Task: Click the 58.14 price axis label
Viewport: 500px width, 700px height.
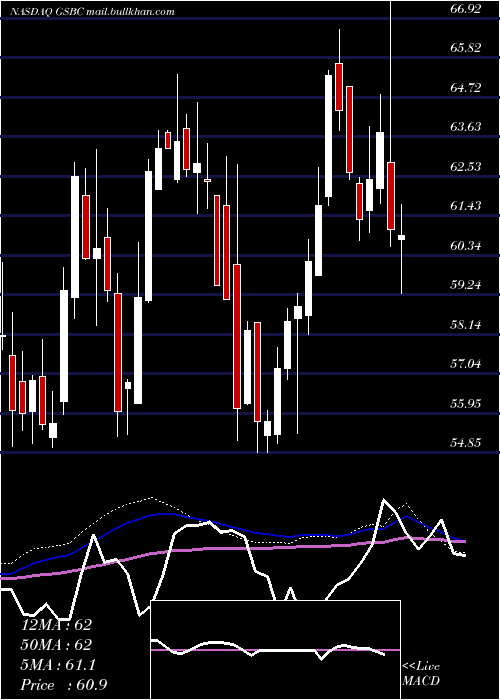Action: coord(466,324)
